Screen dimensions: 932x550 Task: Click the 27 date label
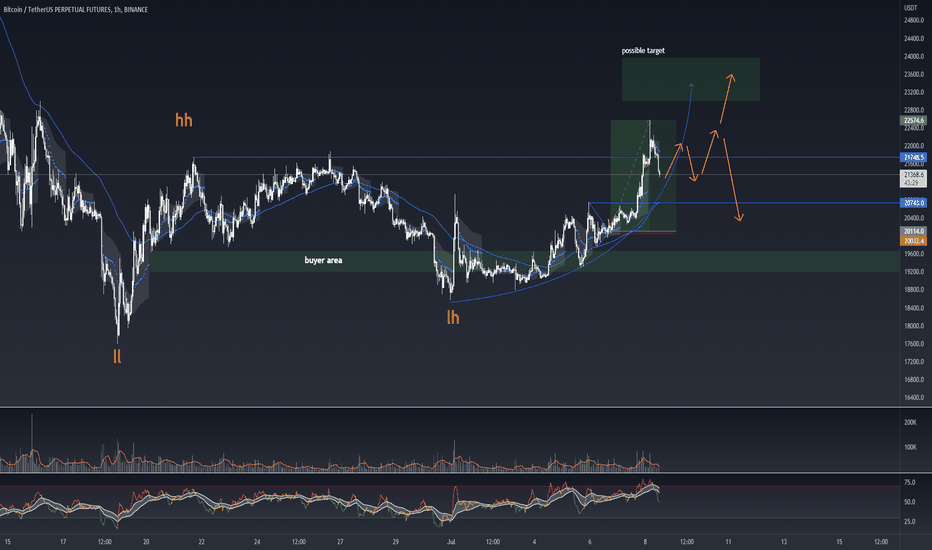pos(341,542)
